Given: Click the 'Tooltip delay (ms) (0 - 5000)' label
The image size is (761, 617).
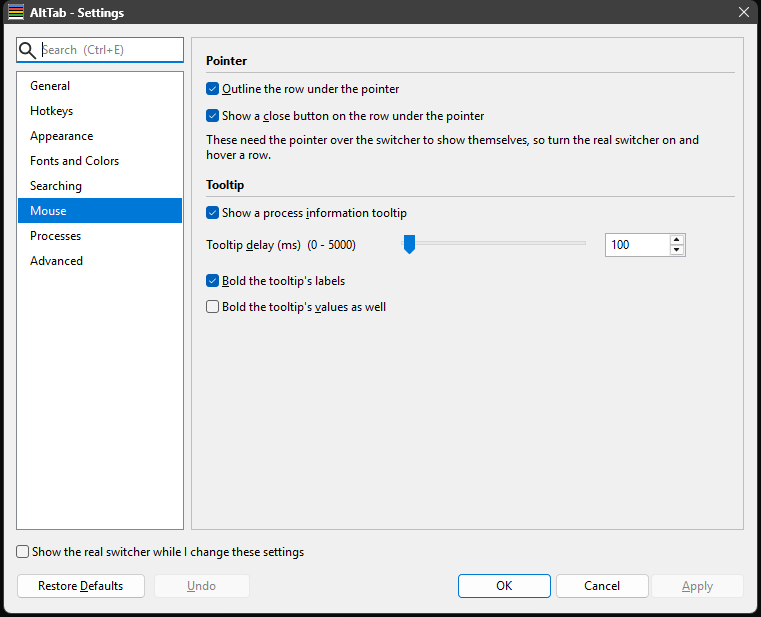Looking at the screenshot, I should coord(281,245).
